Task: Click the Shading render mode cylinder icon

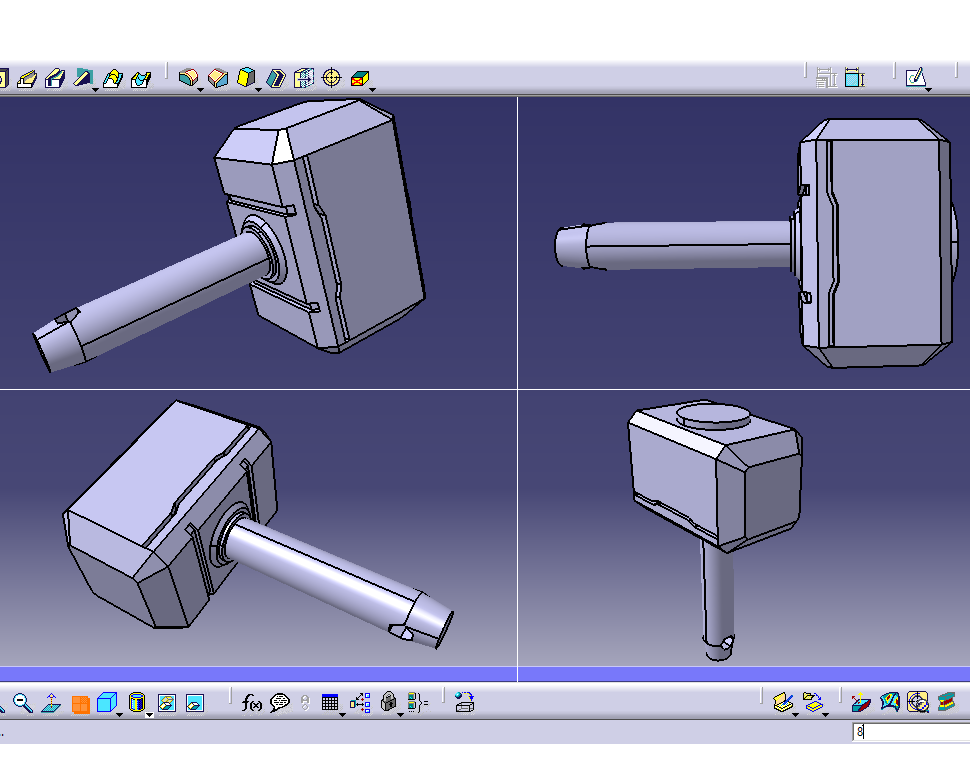Action: [x=137, y=702]
